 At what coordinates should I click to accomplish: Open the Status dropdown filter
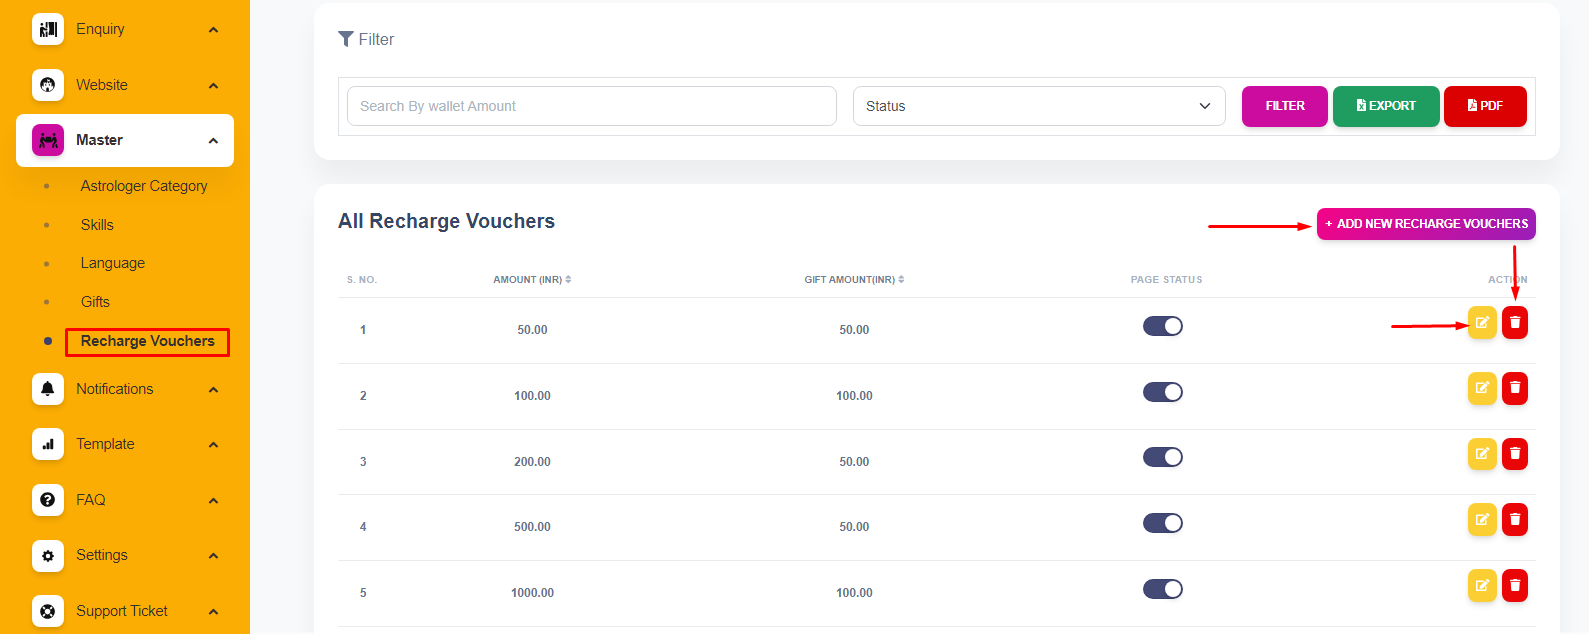pos(1039,106)
